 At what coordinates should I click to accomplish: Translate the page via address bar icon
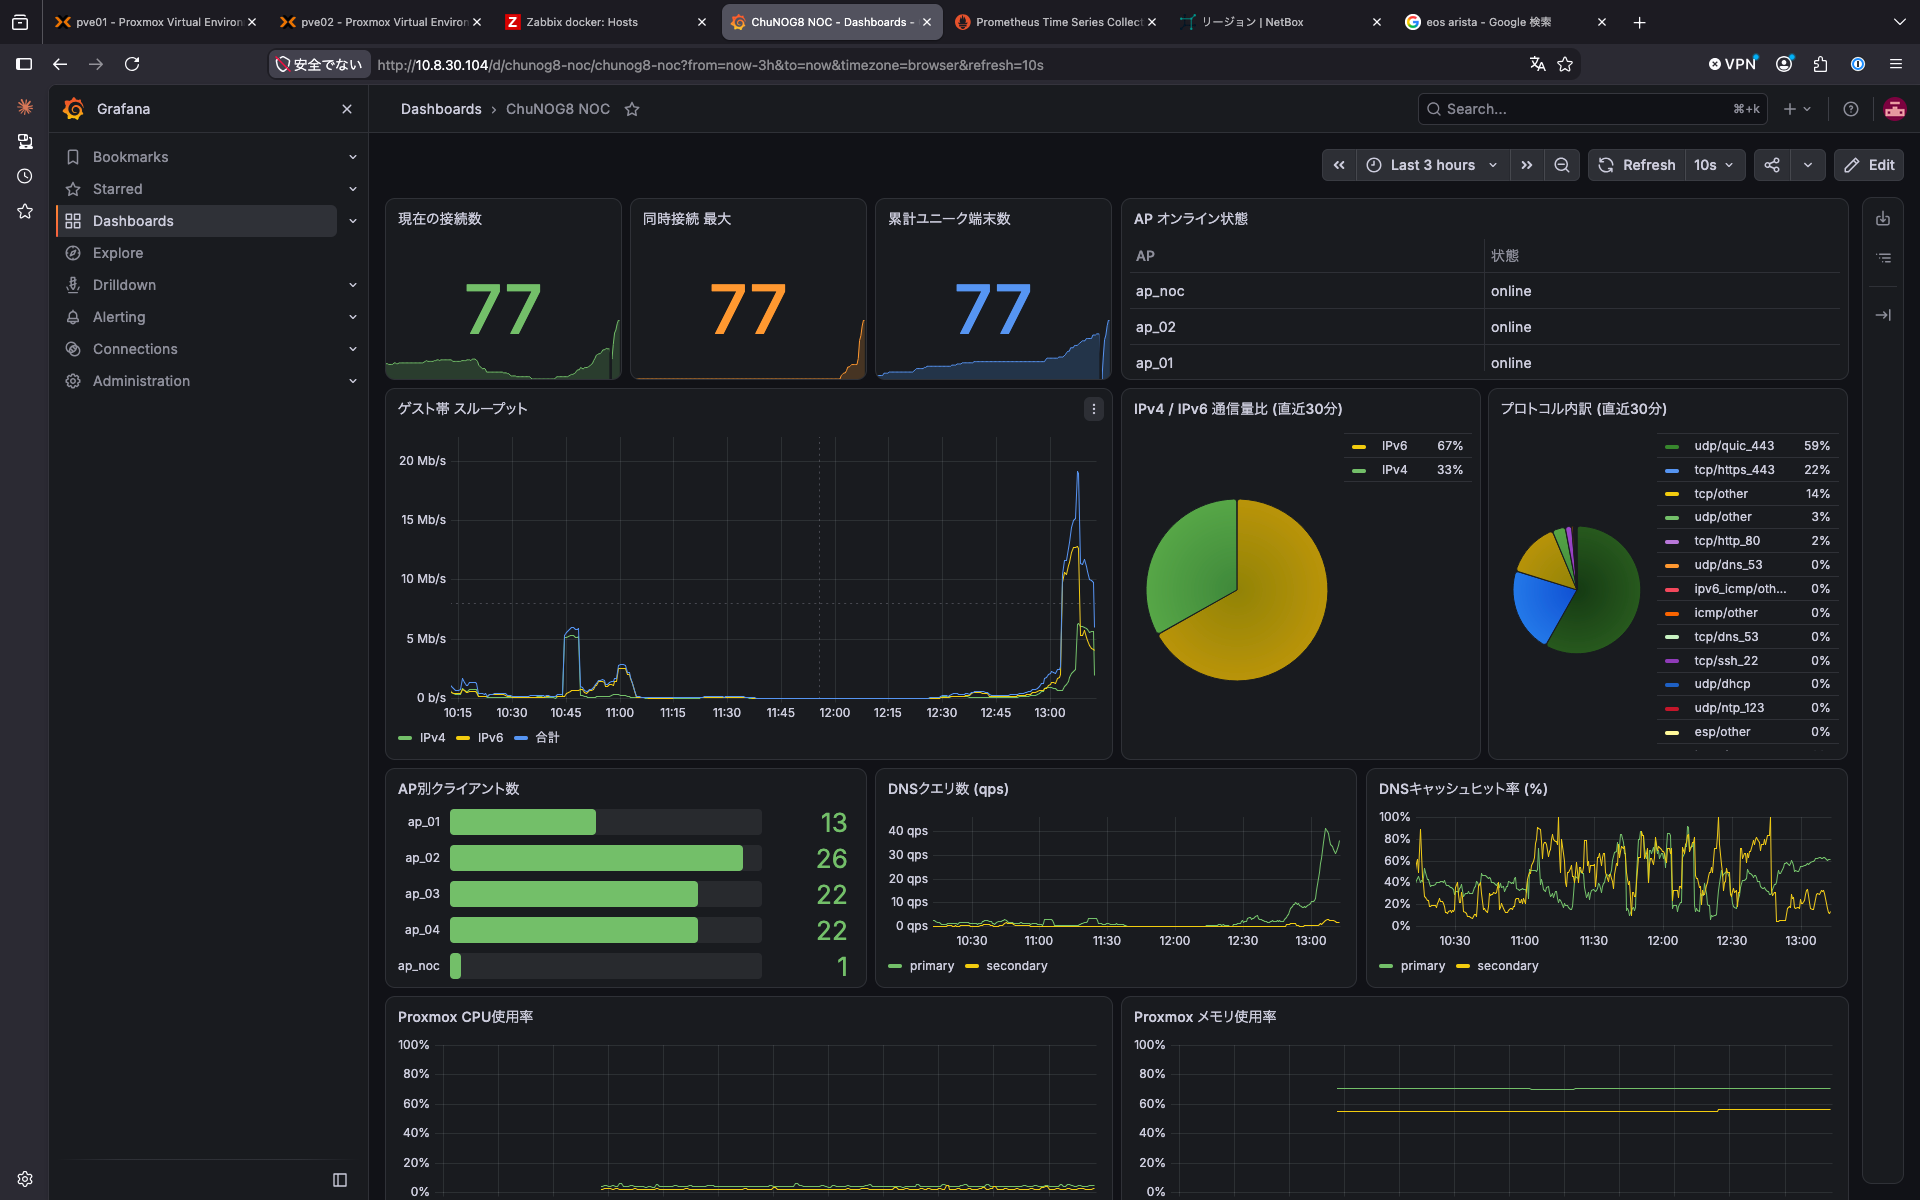(1538, 64)
